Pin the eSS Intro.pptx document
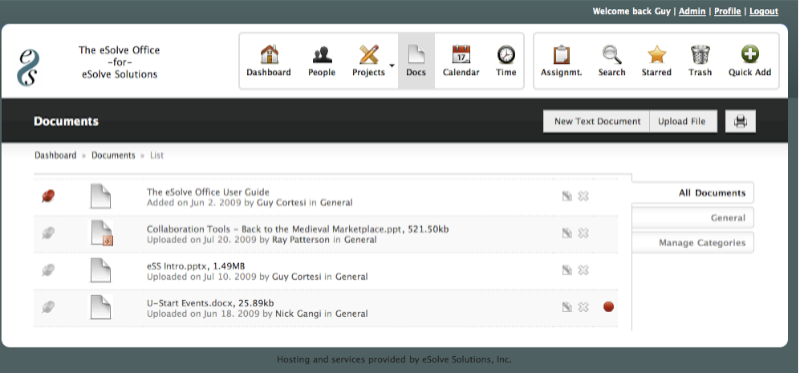Viewport: 800px width, 373px height. click(x=48, y=270)
